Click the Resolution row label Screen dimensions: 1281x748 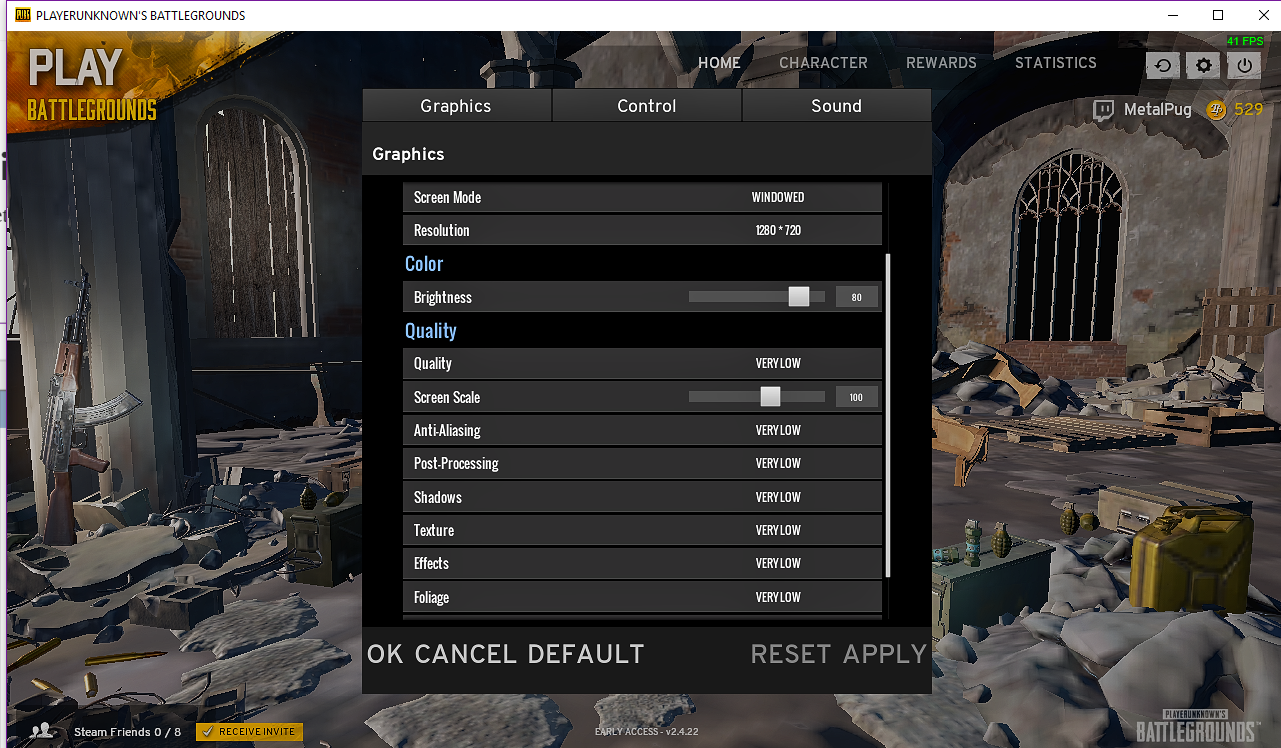[442, 231]
